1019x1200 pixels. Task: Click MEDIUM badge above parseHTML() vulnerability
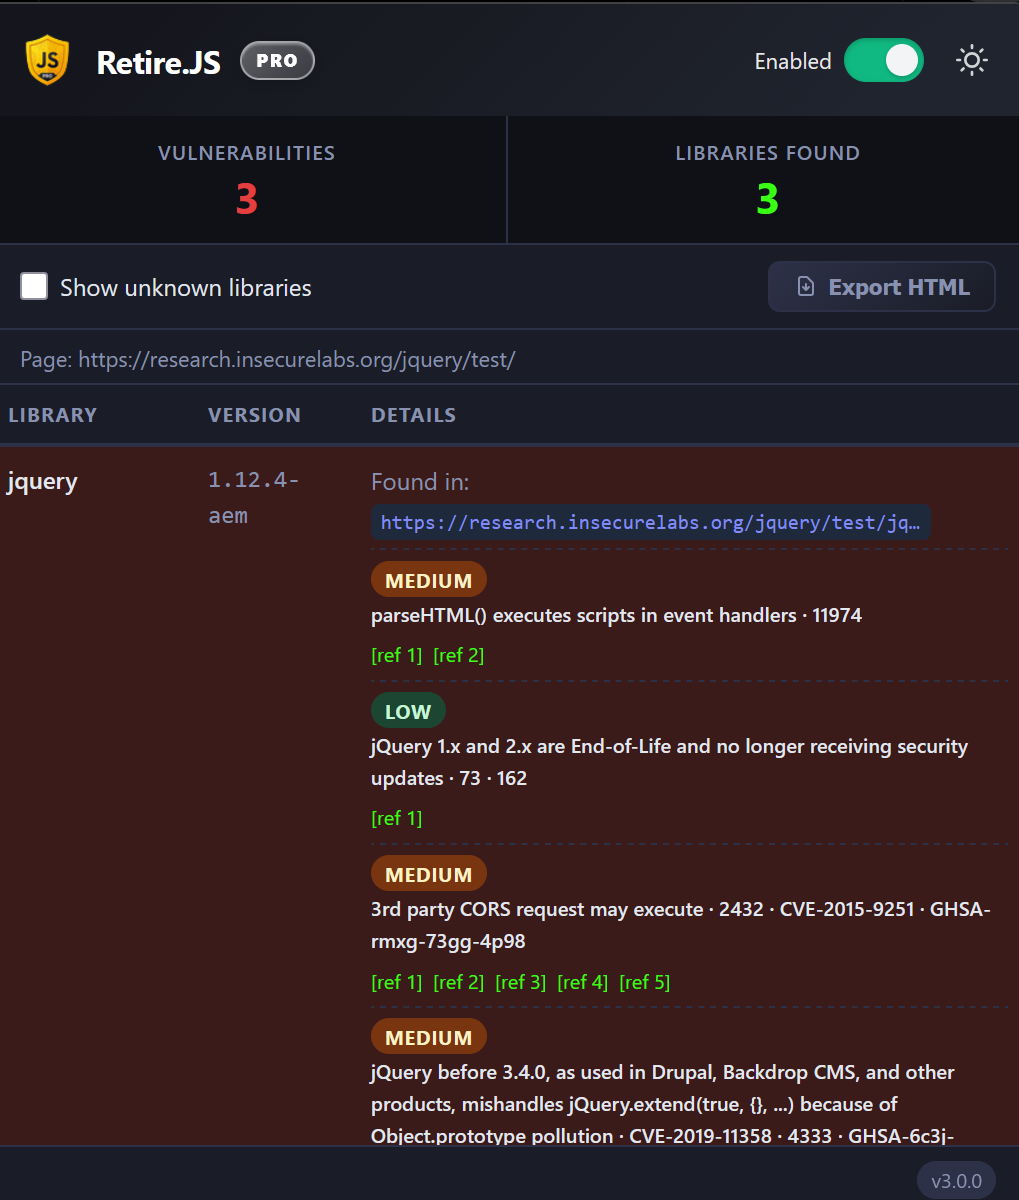click(x=428, y=580)
